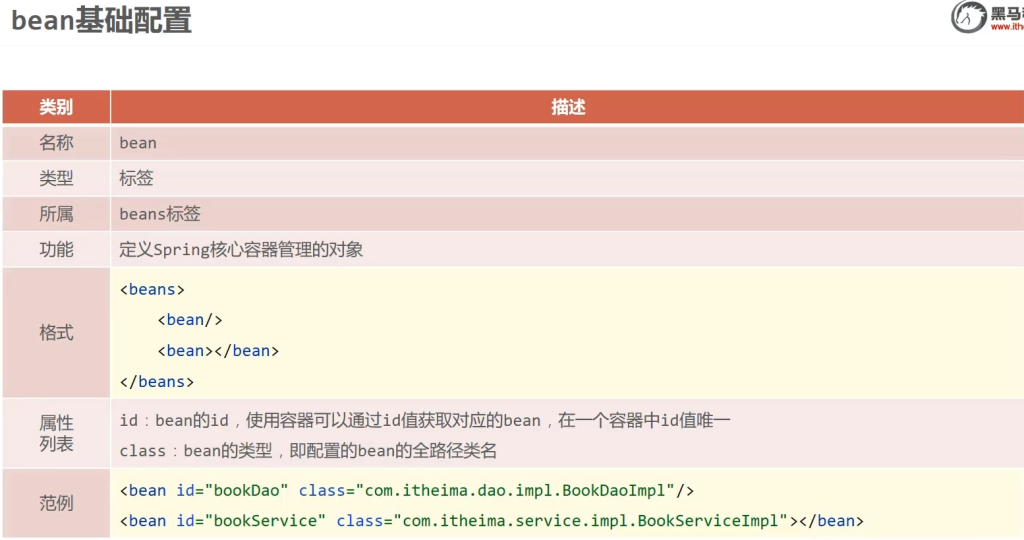Click the "bean基础配置" slide title
This screenshot has height=540, width=1024.
click(x=101, y=20)
